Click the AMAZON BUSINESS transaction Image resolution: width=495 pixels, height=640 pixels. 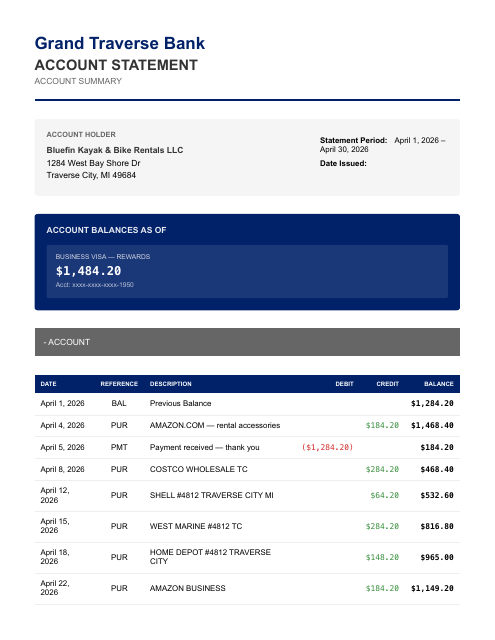pyautogui.click(x=247, y=589)
